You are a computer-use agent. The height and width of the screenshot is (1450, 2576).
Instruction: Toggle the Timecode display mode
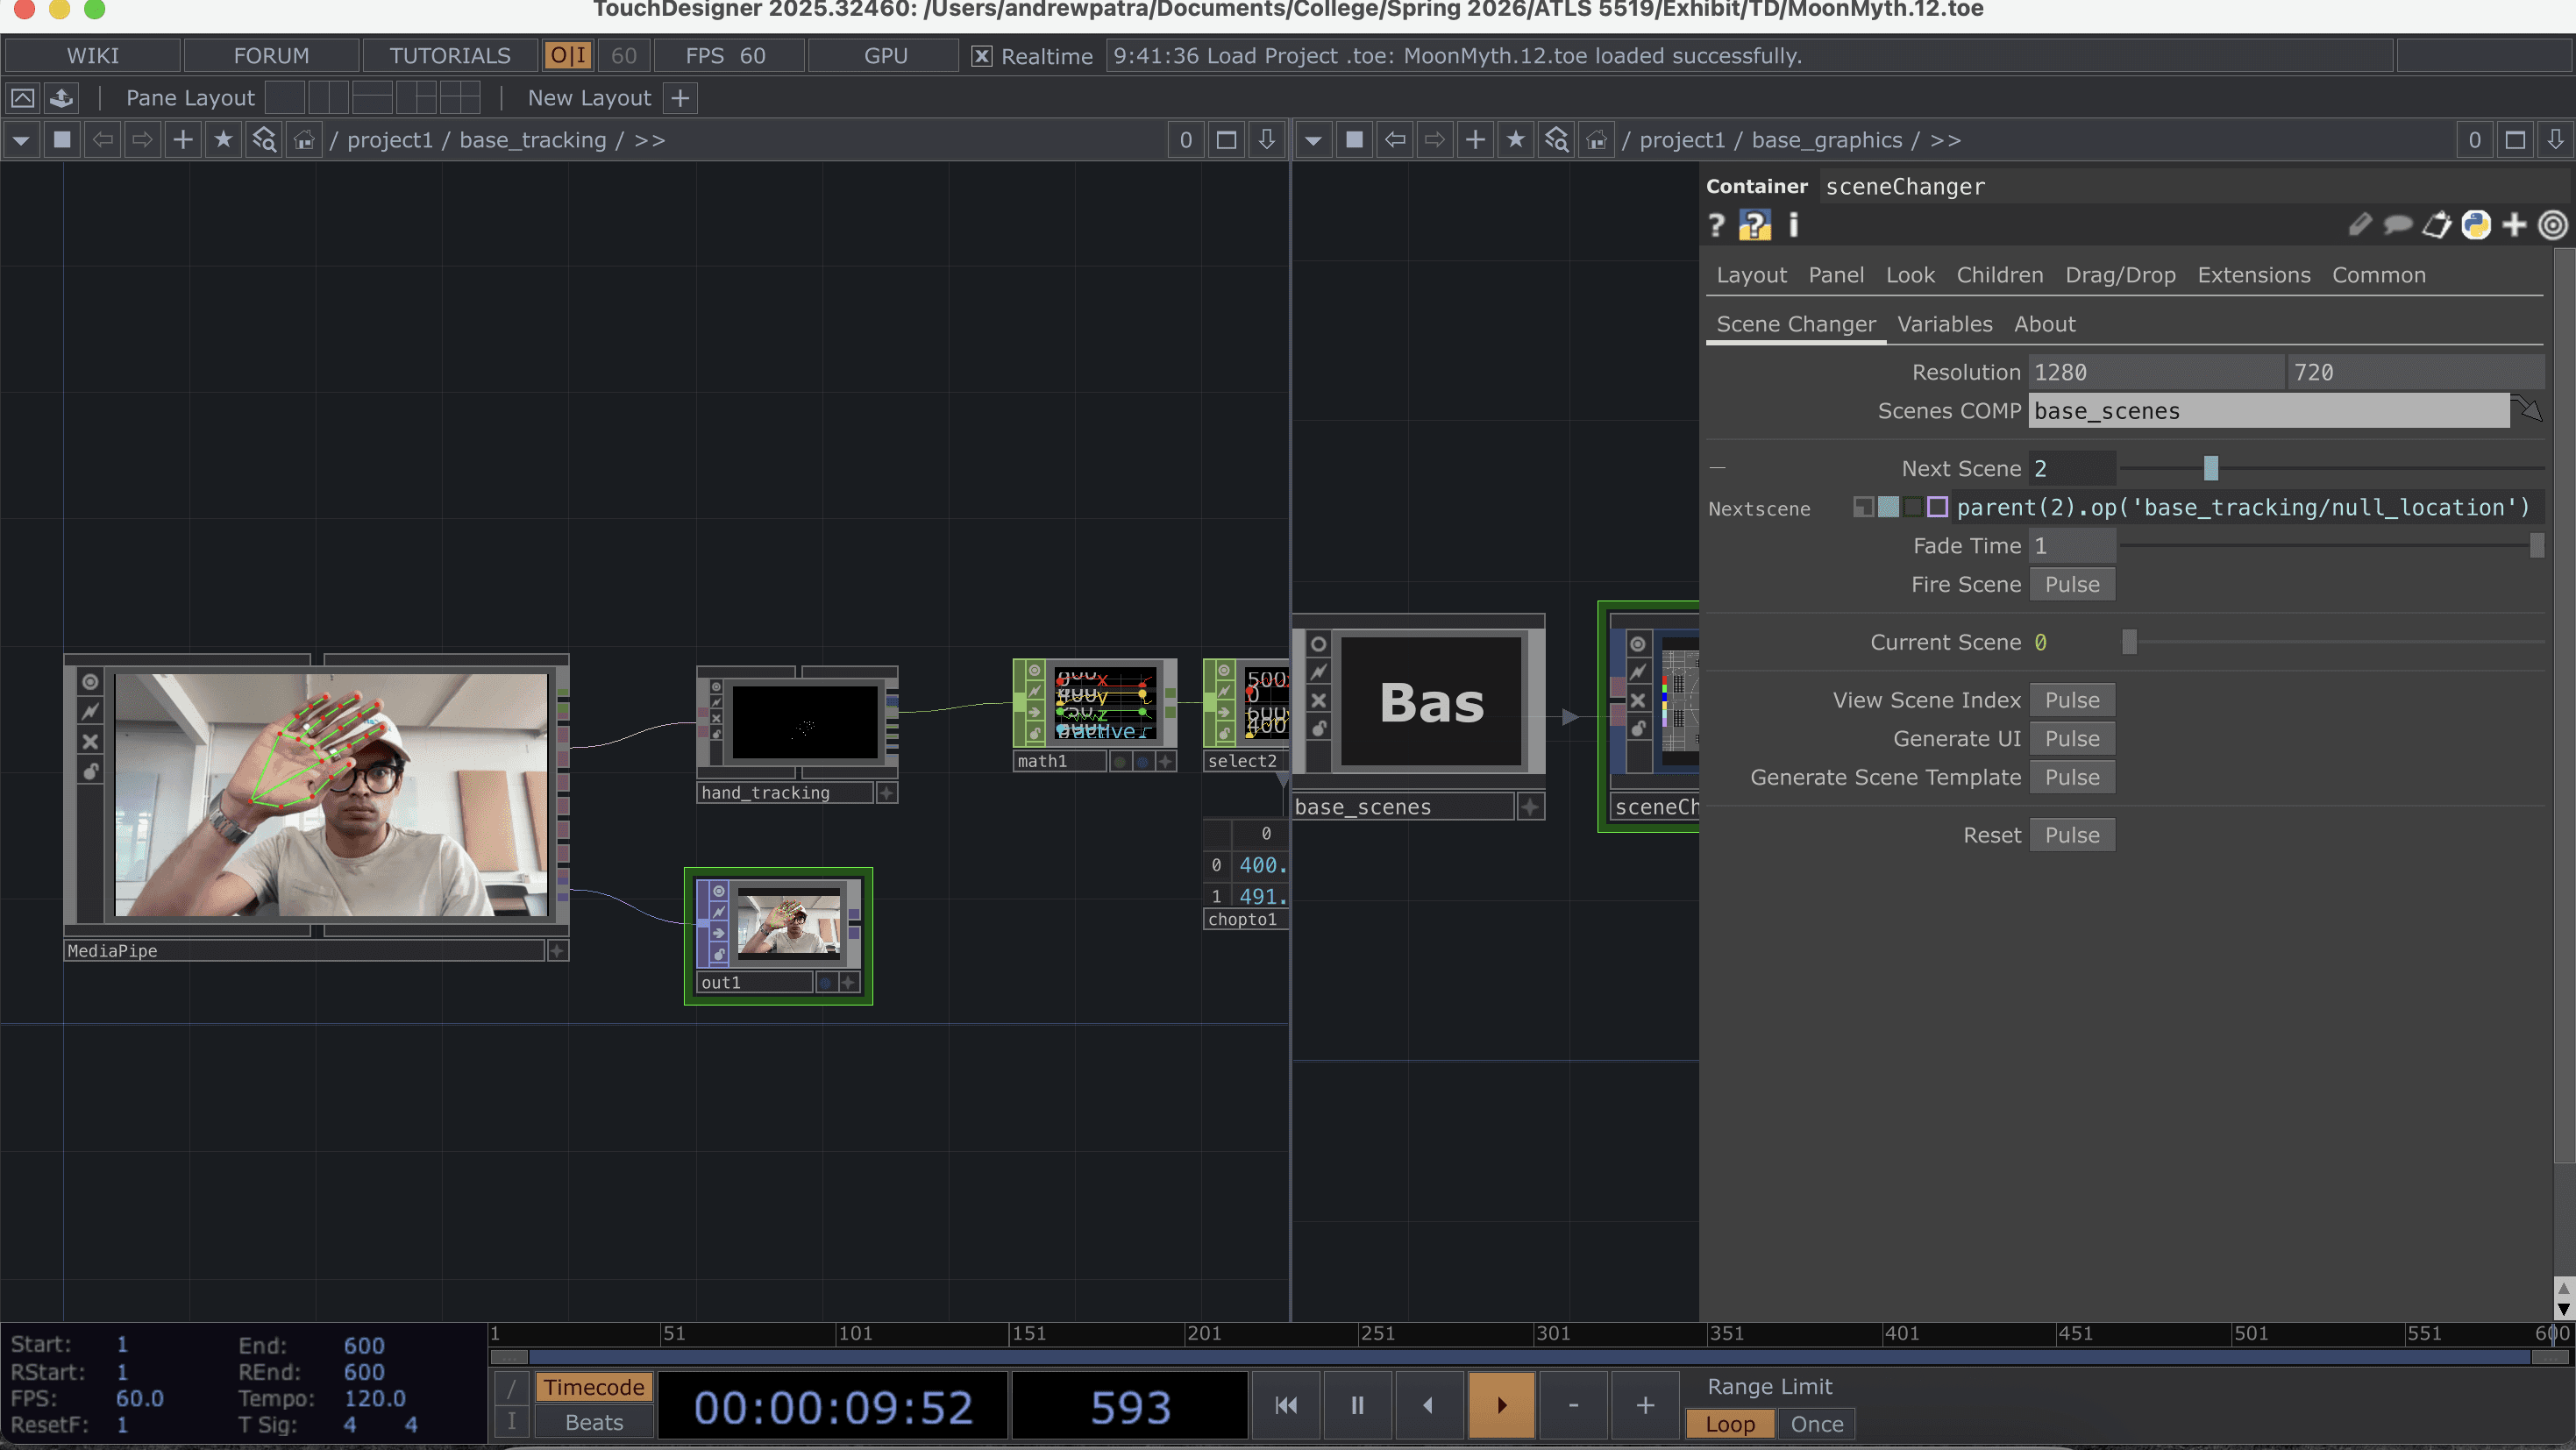pyautogui.click(x=594, y=1387)
